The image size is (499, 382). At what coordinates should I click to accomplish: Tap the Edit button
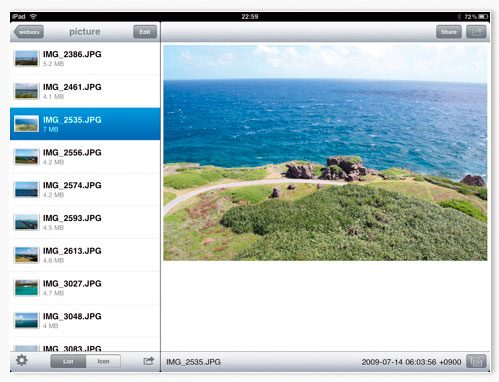145,32
